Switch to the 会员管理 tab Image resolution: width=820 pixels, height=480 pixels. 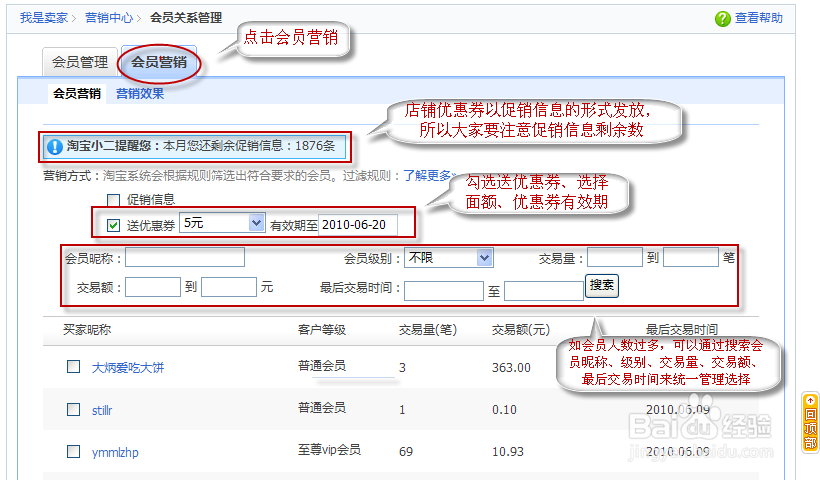click(80, 62)
